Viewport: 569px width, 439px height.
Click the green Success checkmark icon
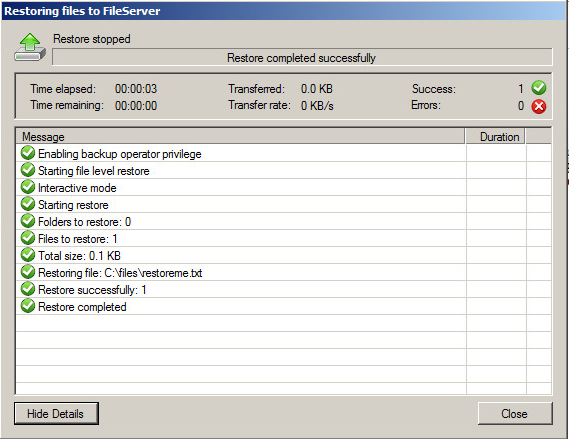coord(539,88)
